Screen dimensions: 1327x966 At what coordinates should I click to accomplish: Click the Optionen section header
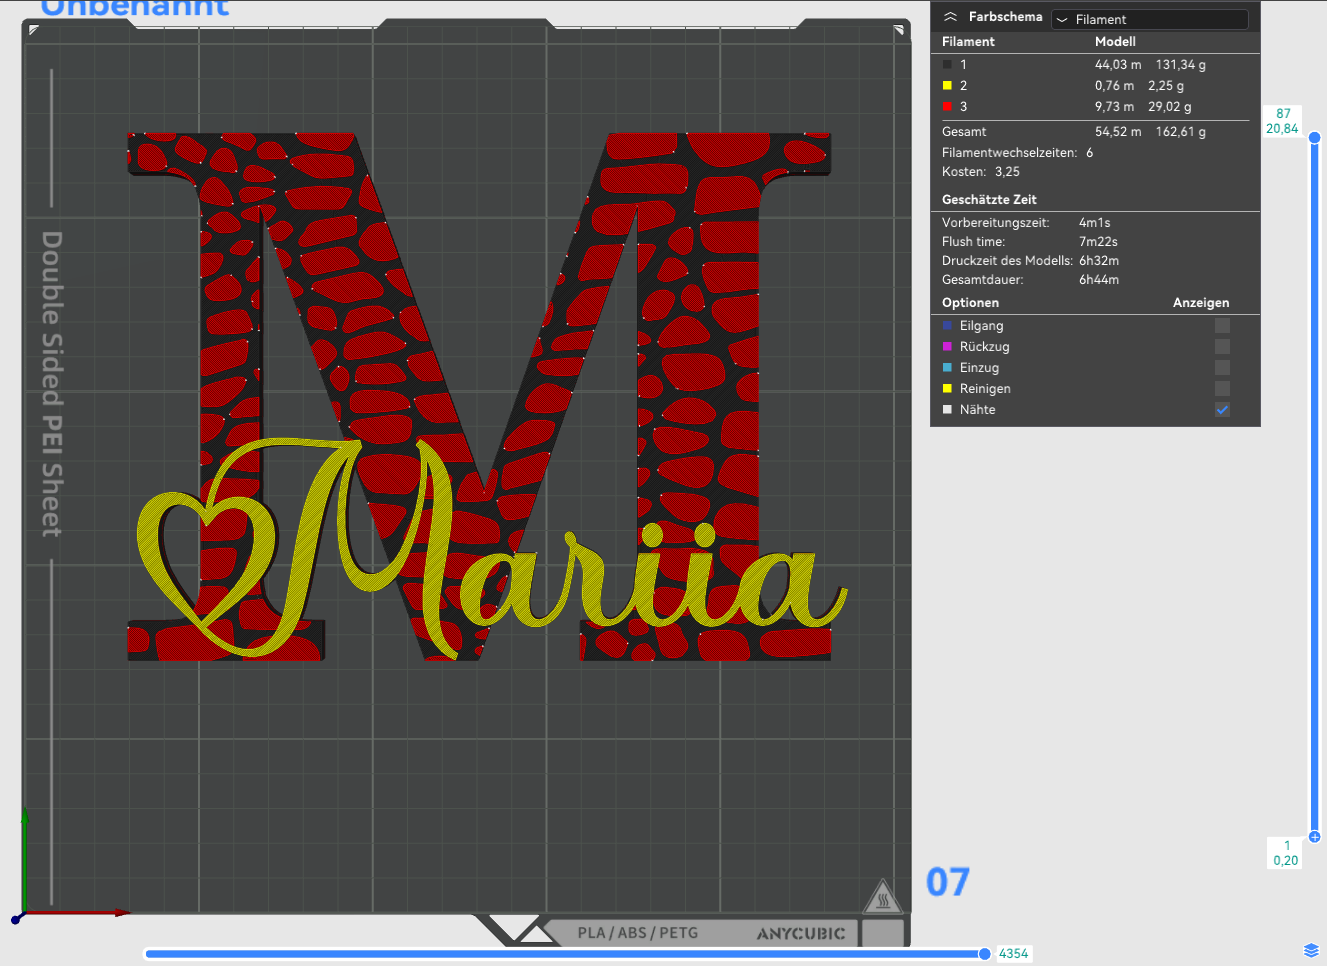point(970,302)
